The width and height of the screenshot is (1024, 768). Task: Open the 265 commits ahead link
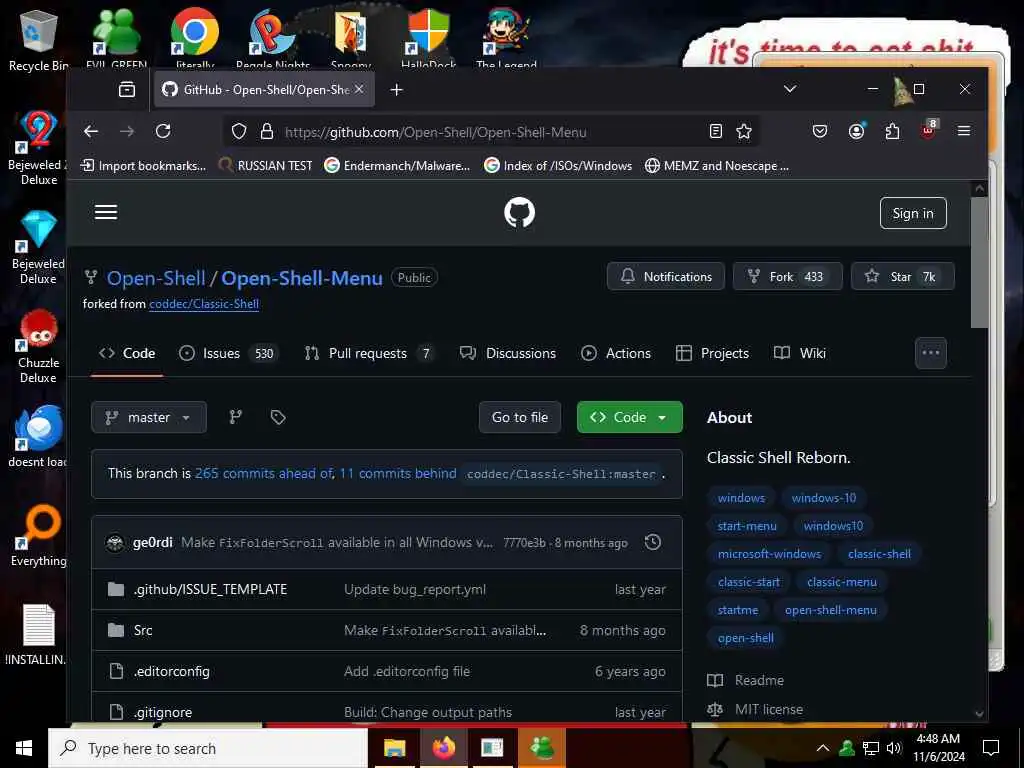pyautogui.click(x=264, y=473)
